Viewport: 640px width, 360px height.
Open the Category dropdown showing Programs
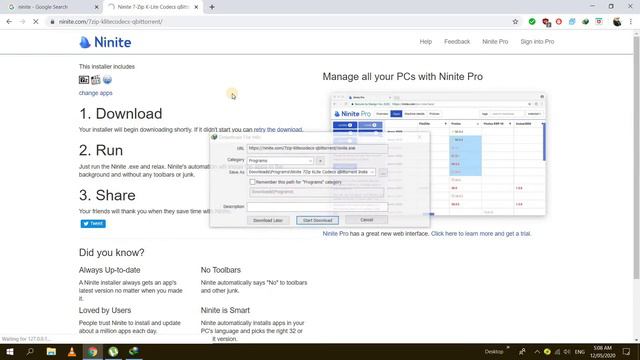(x=280, y=161)
